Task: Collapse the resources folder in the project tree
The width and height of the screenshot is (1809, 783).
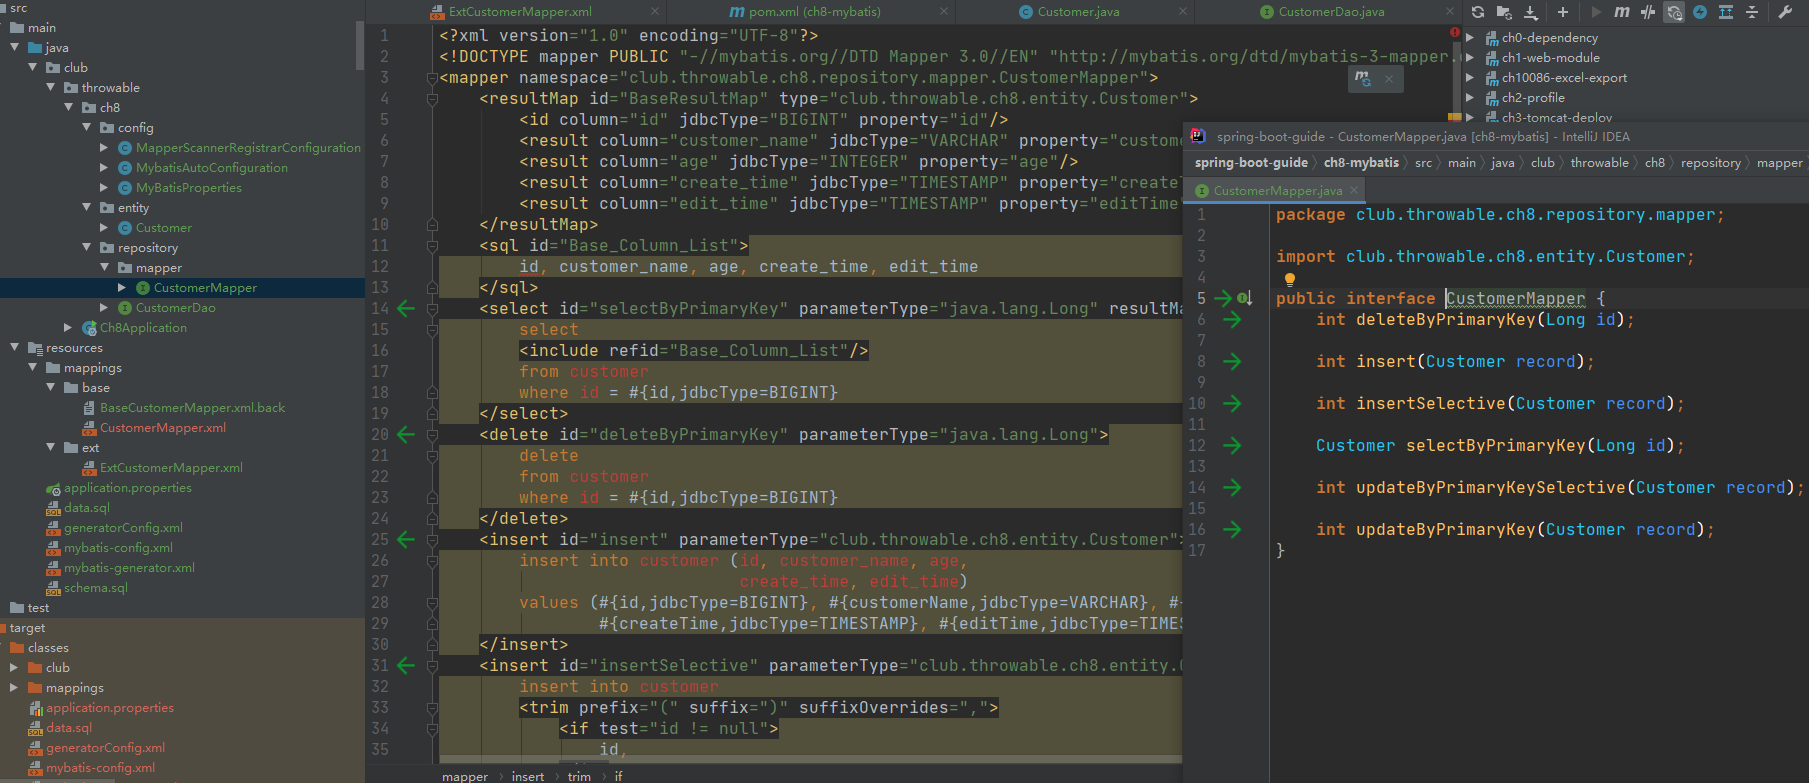Action: pyautogui.click(x=15, y=347)
